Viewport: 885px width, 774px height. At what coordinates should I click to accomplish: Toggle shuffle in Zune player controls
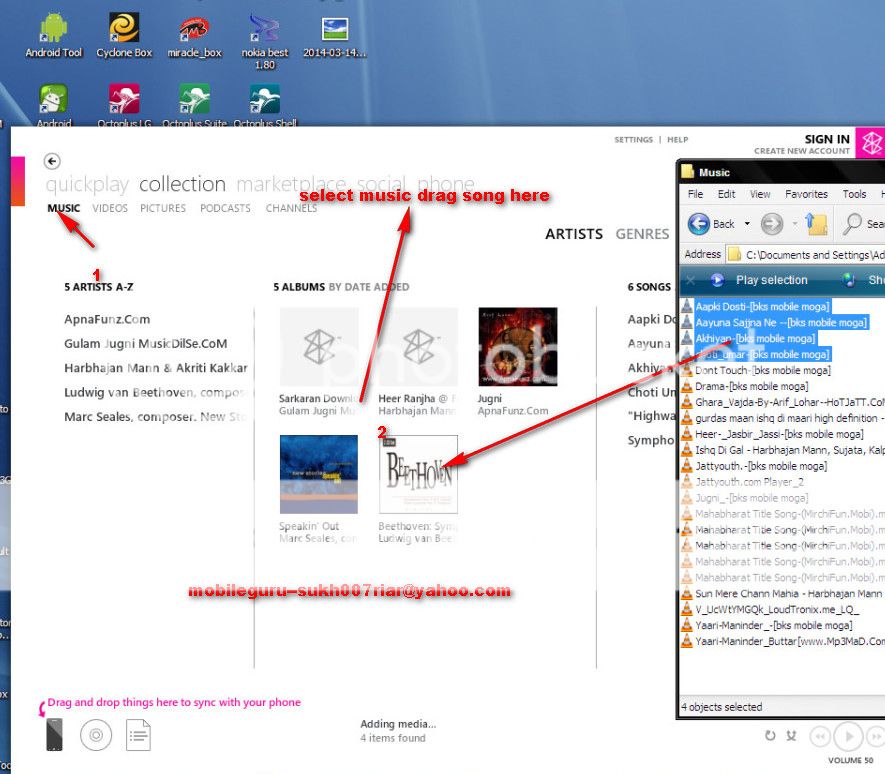tap(791, 736)
